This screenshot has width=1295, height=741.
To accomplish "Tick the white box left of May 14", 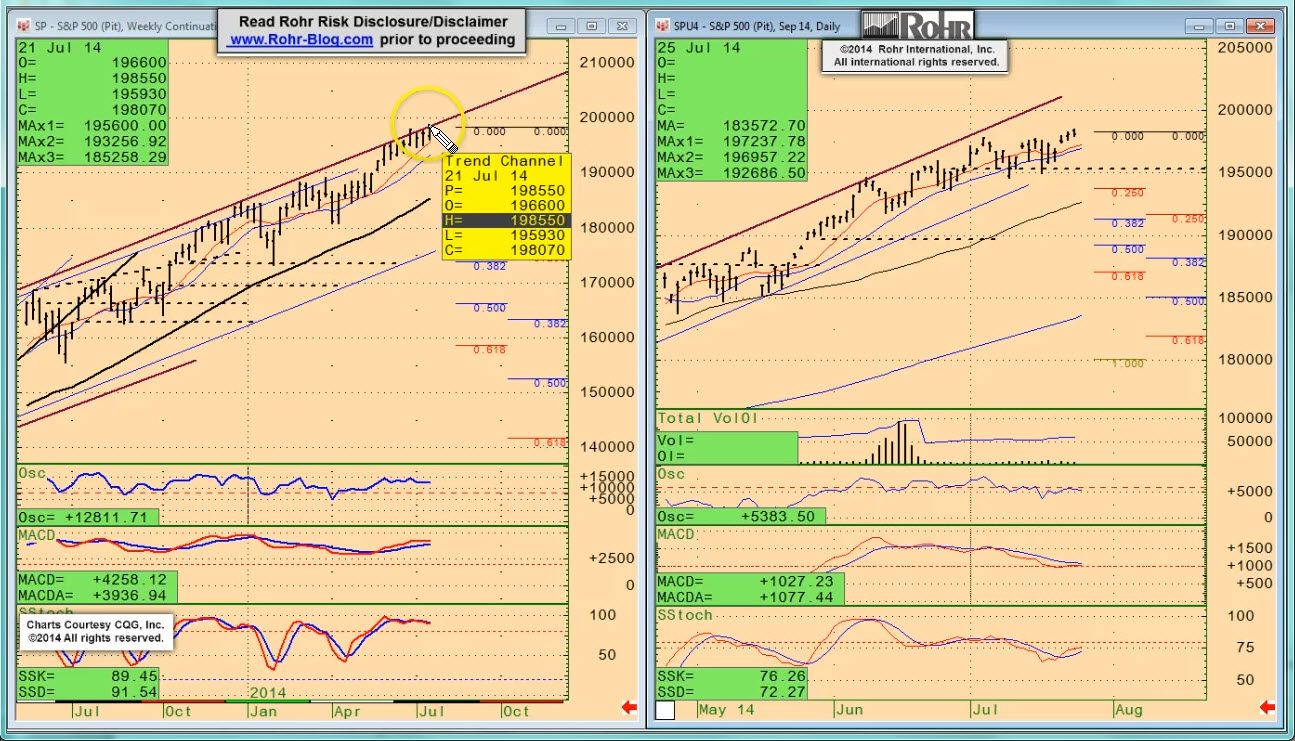I will tap(665, 710).
